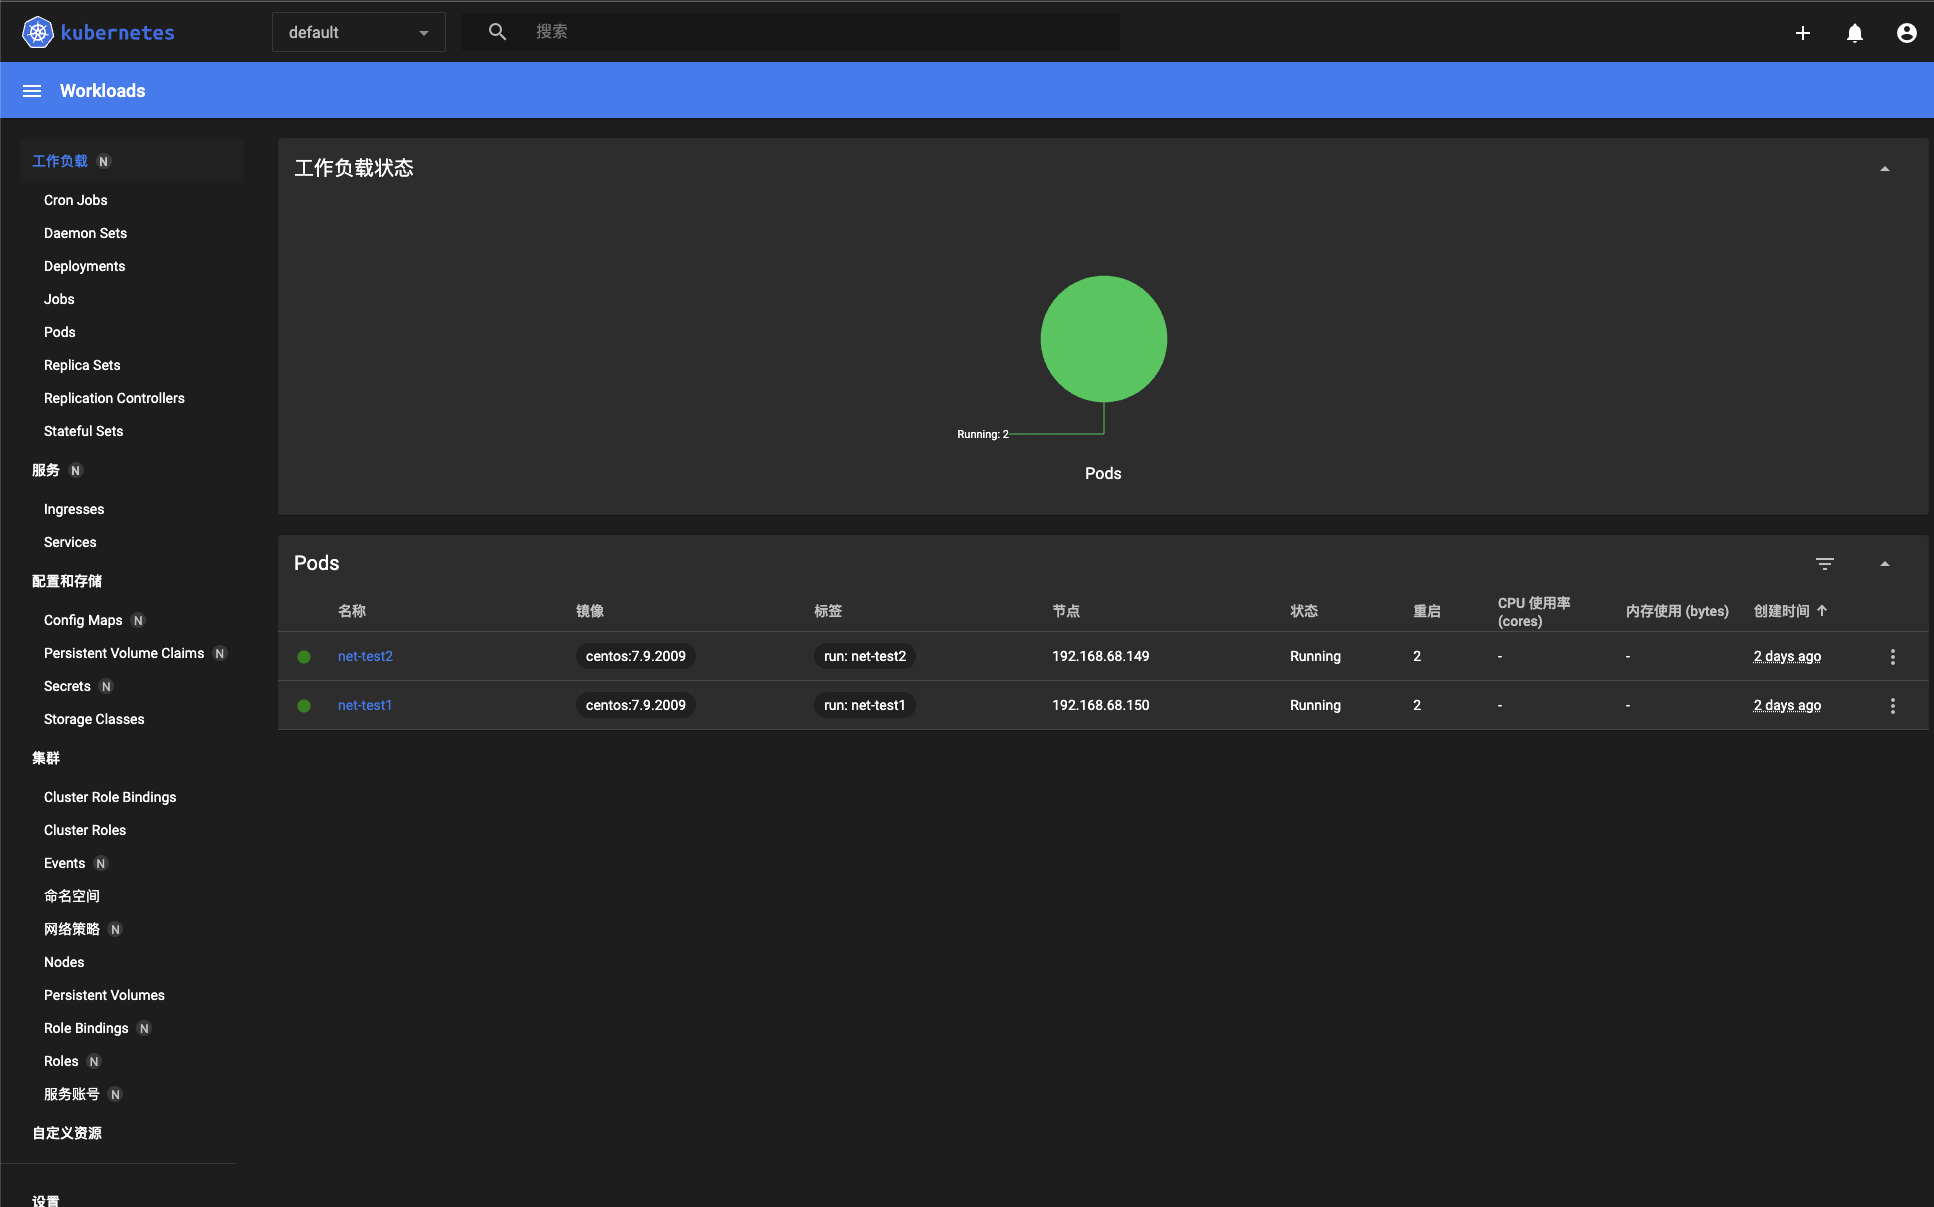Collapse the 工作负载状态 card

1885,169
